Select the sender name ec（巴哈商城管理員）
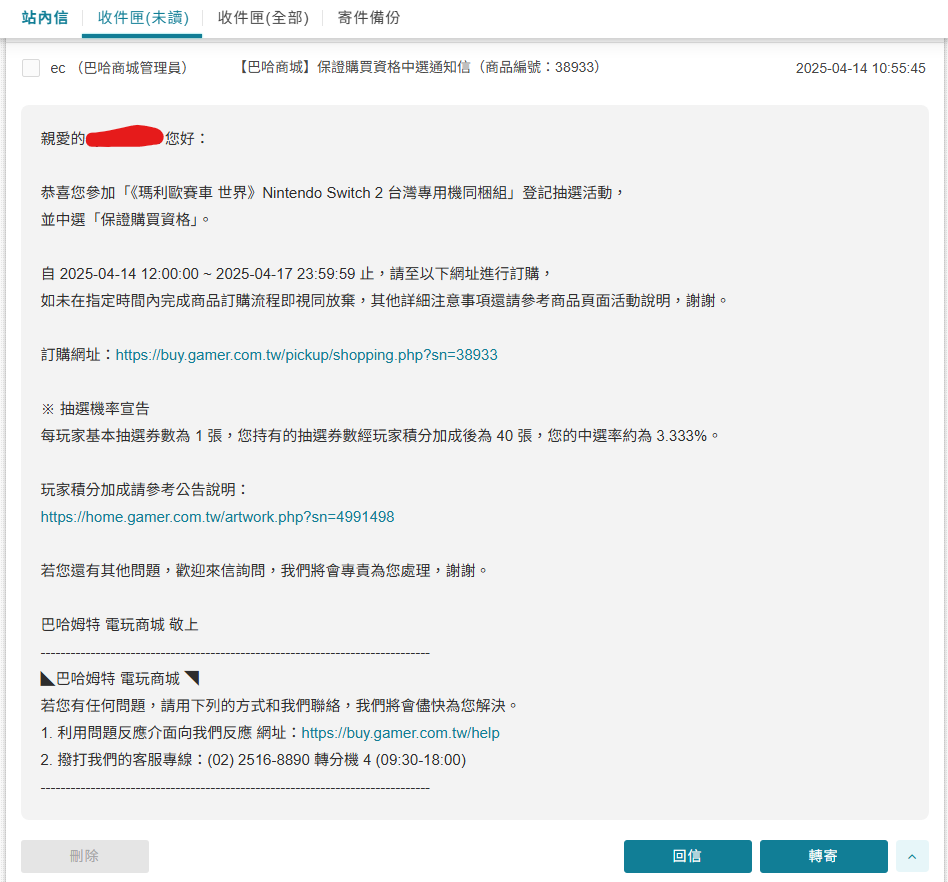Viewport: 948px width, 882px height. coord(119,68)
